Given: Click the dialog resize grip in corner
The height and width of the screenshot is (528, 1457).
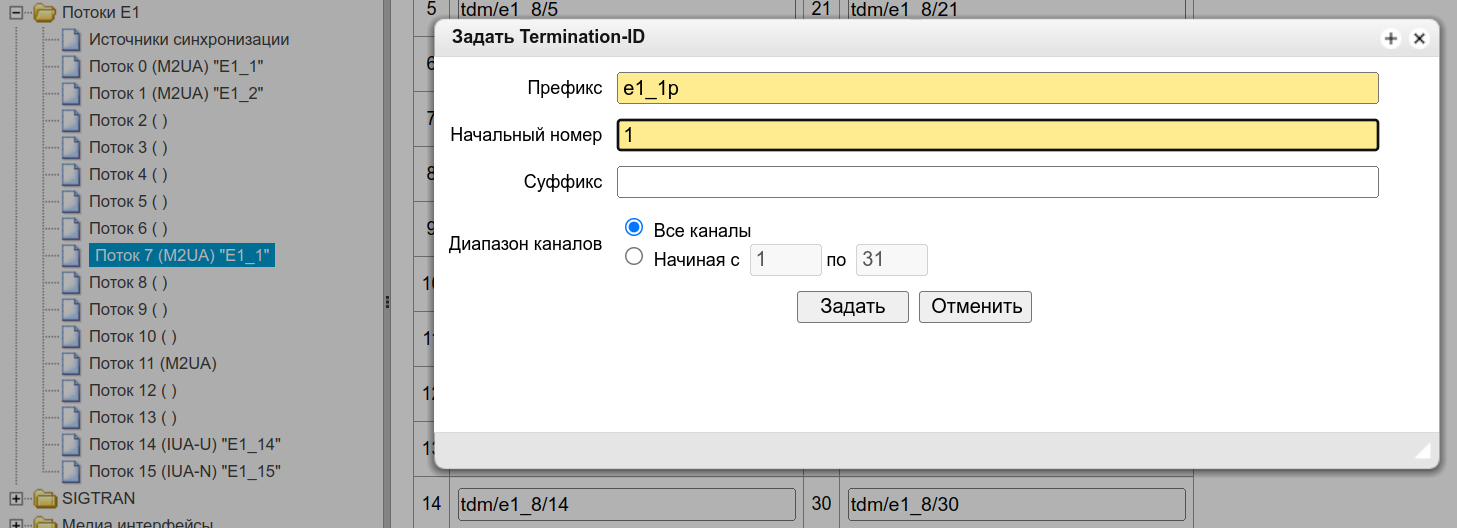Looking at the screenshot, I should click(x=1422, y=451).
